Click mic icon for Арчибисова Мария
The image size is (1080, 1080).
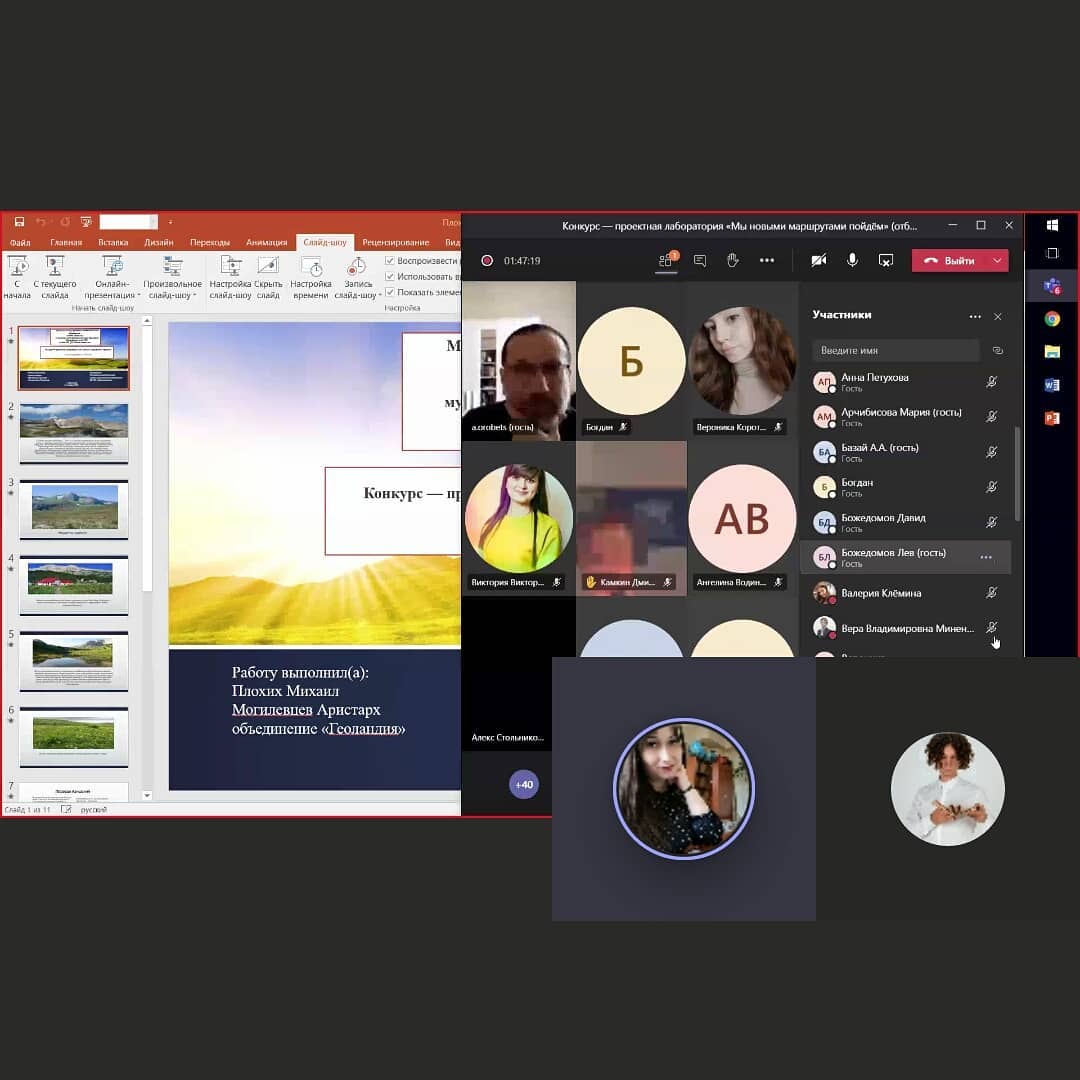pyautogui.click(x=991, y=416)
